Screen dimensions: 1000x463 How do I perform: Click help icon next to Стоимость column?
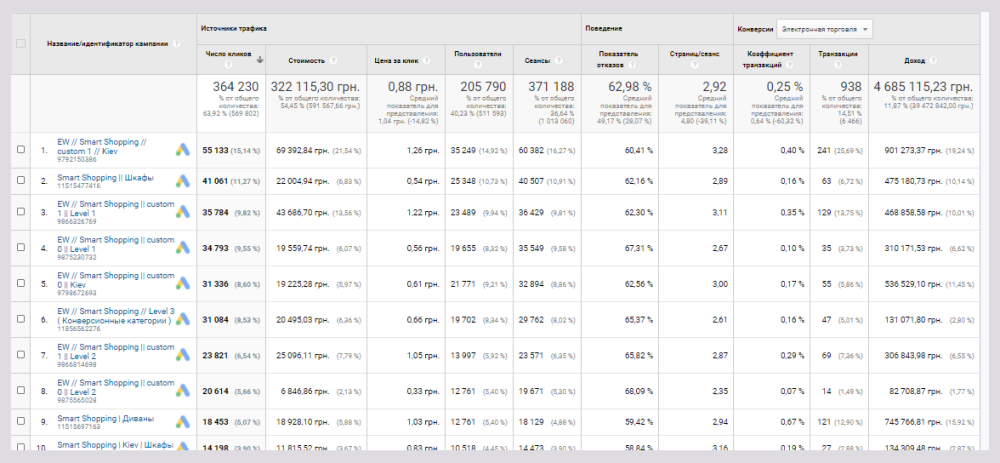333,60
